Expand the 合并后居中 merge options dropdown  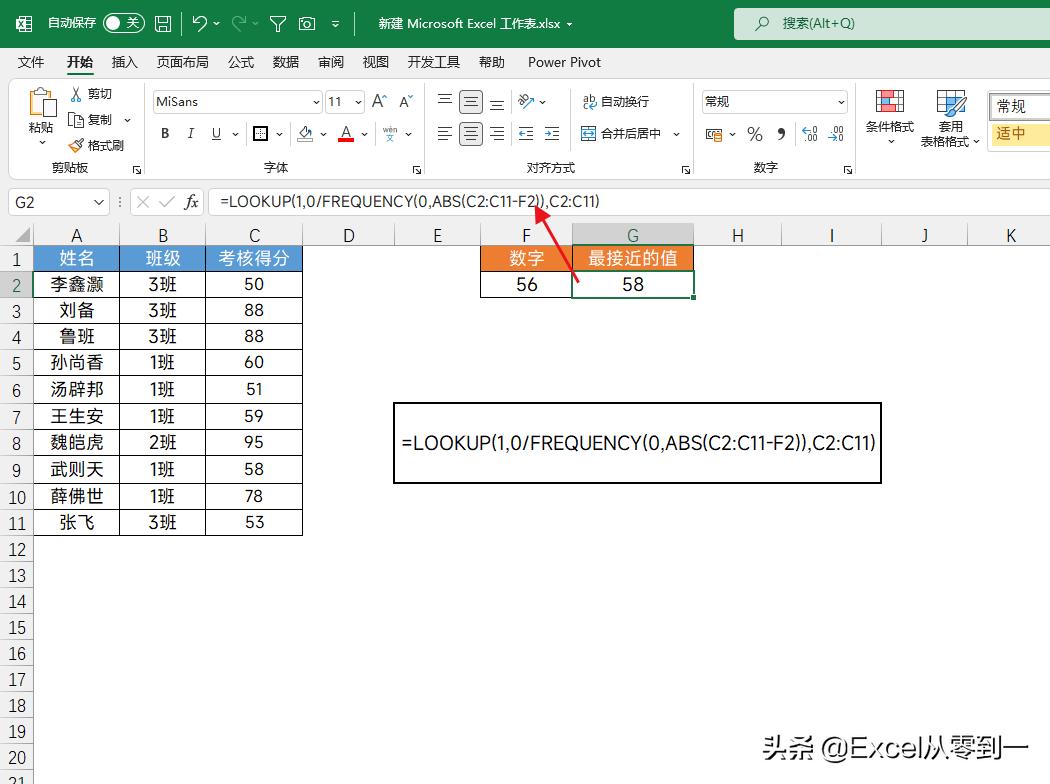click(x=677, y=133)
